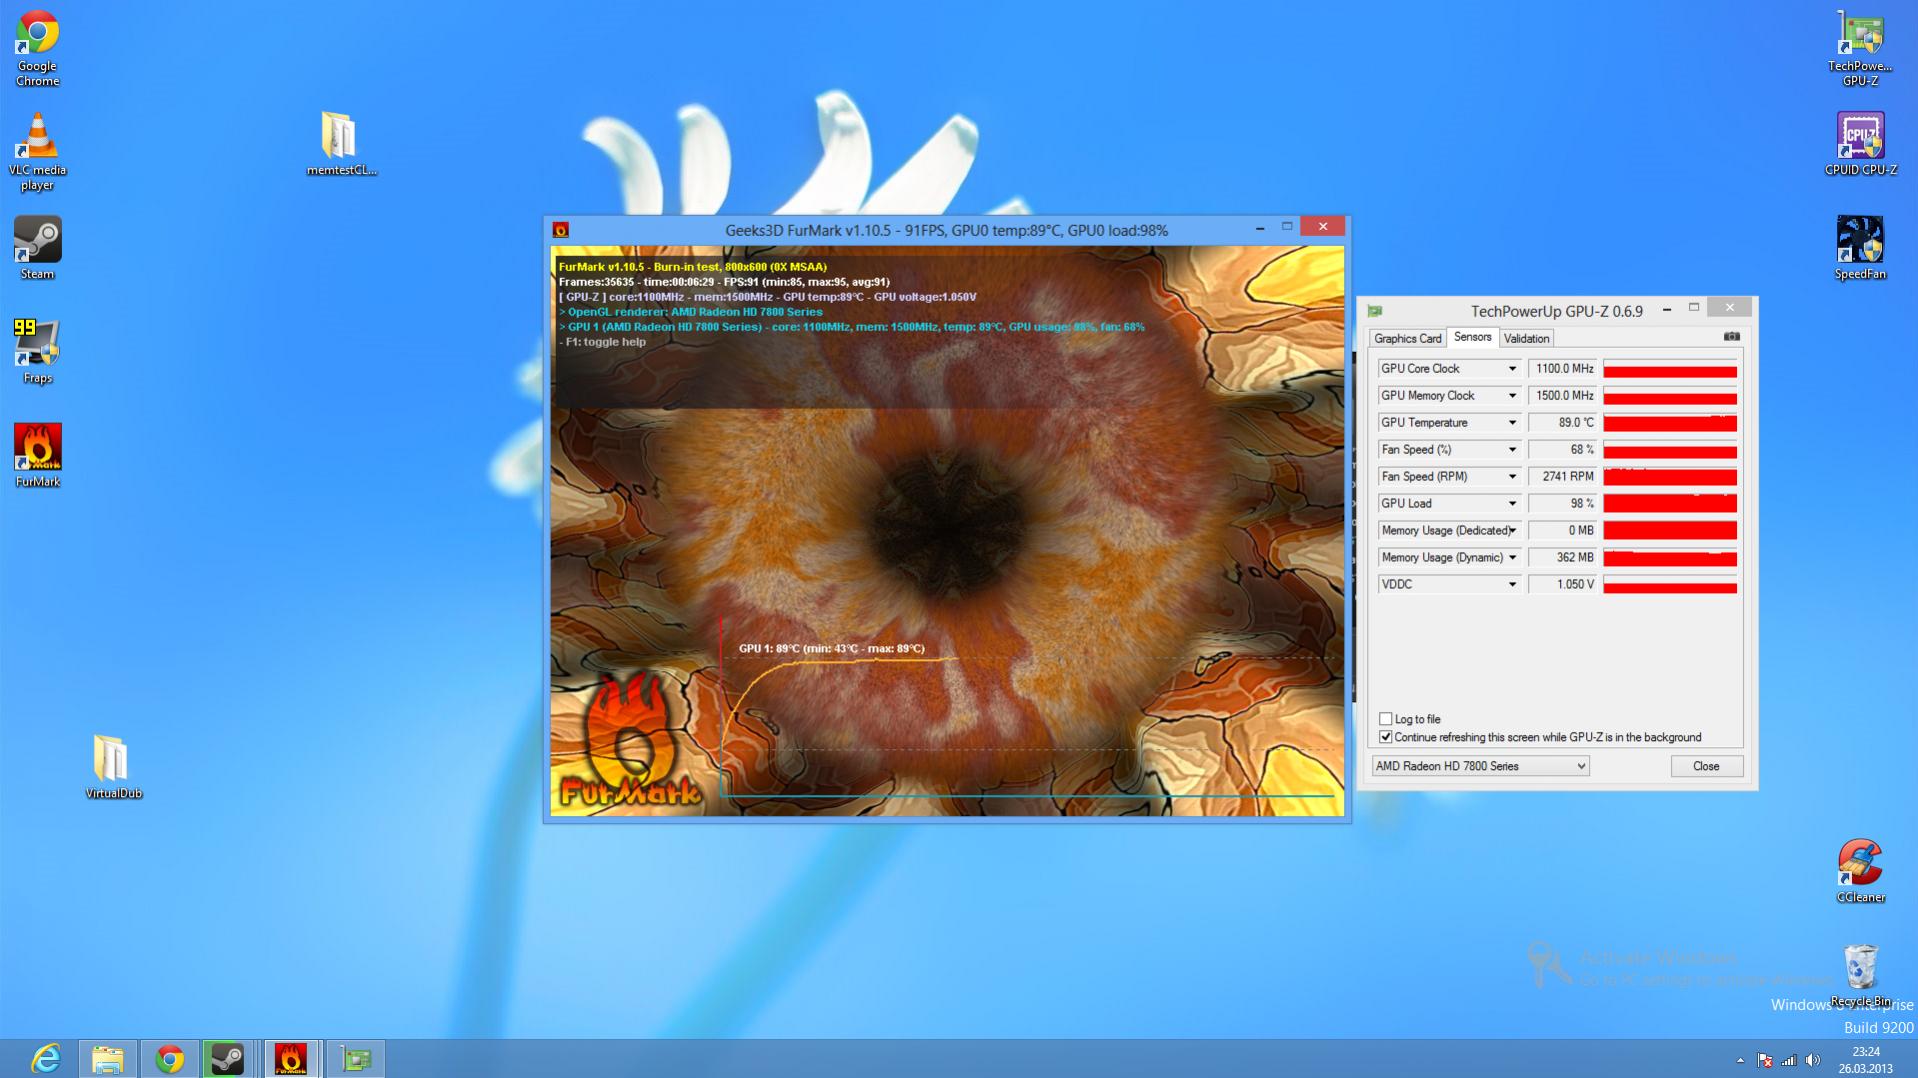Select the memtestCL folder on desktop
The width and height of the screenshot is (1918, 1078).
click(340, 143)
